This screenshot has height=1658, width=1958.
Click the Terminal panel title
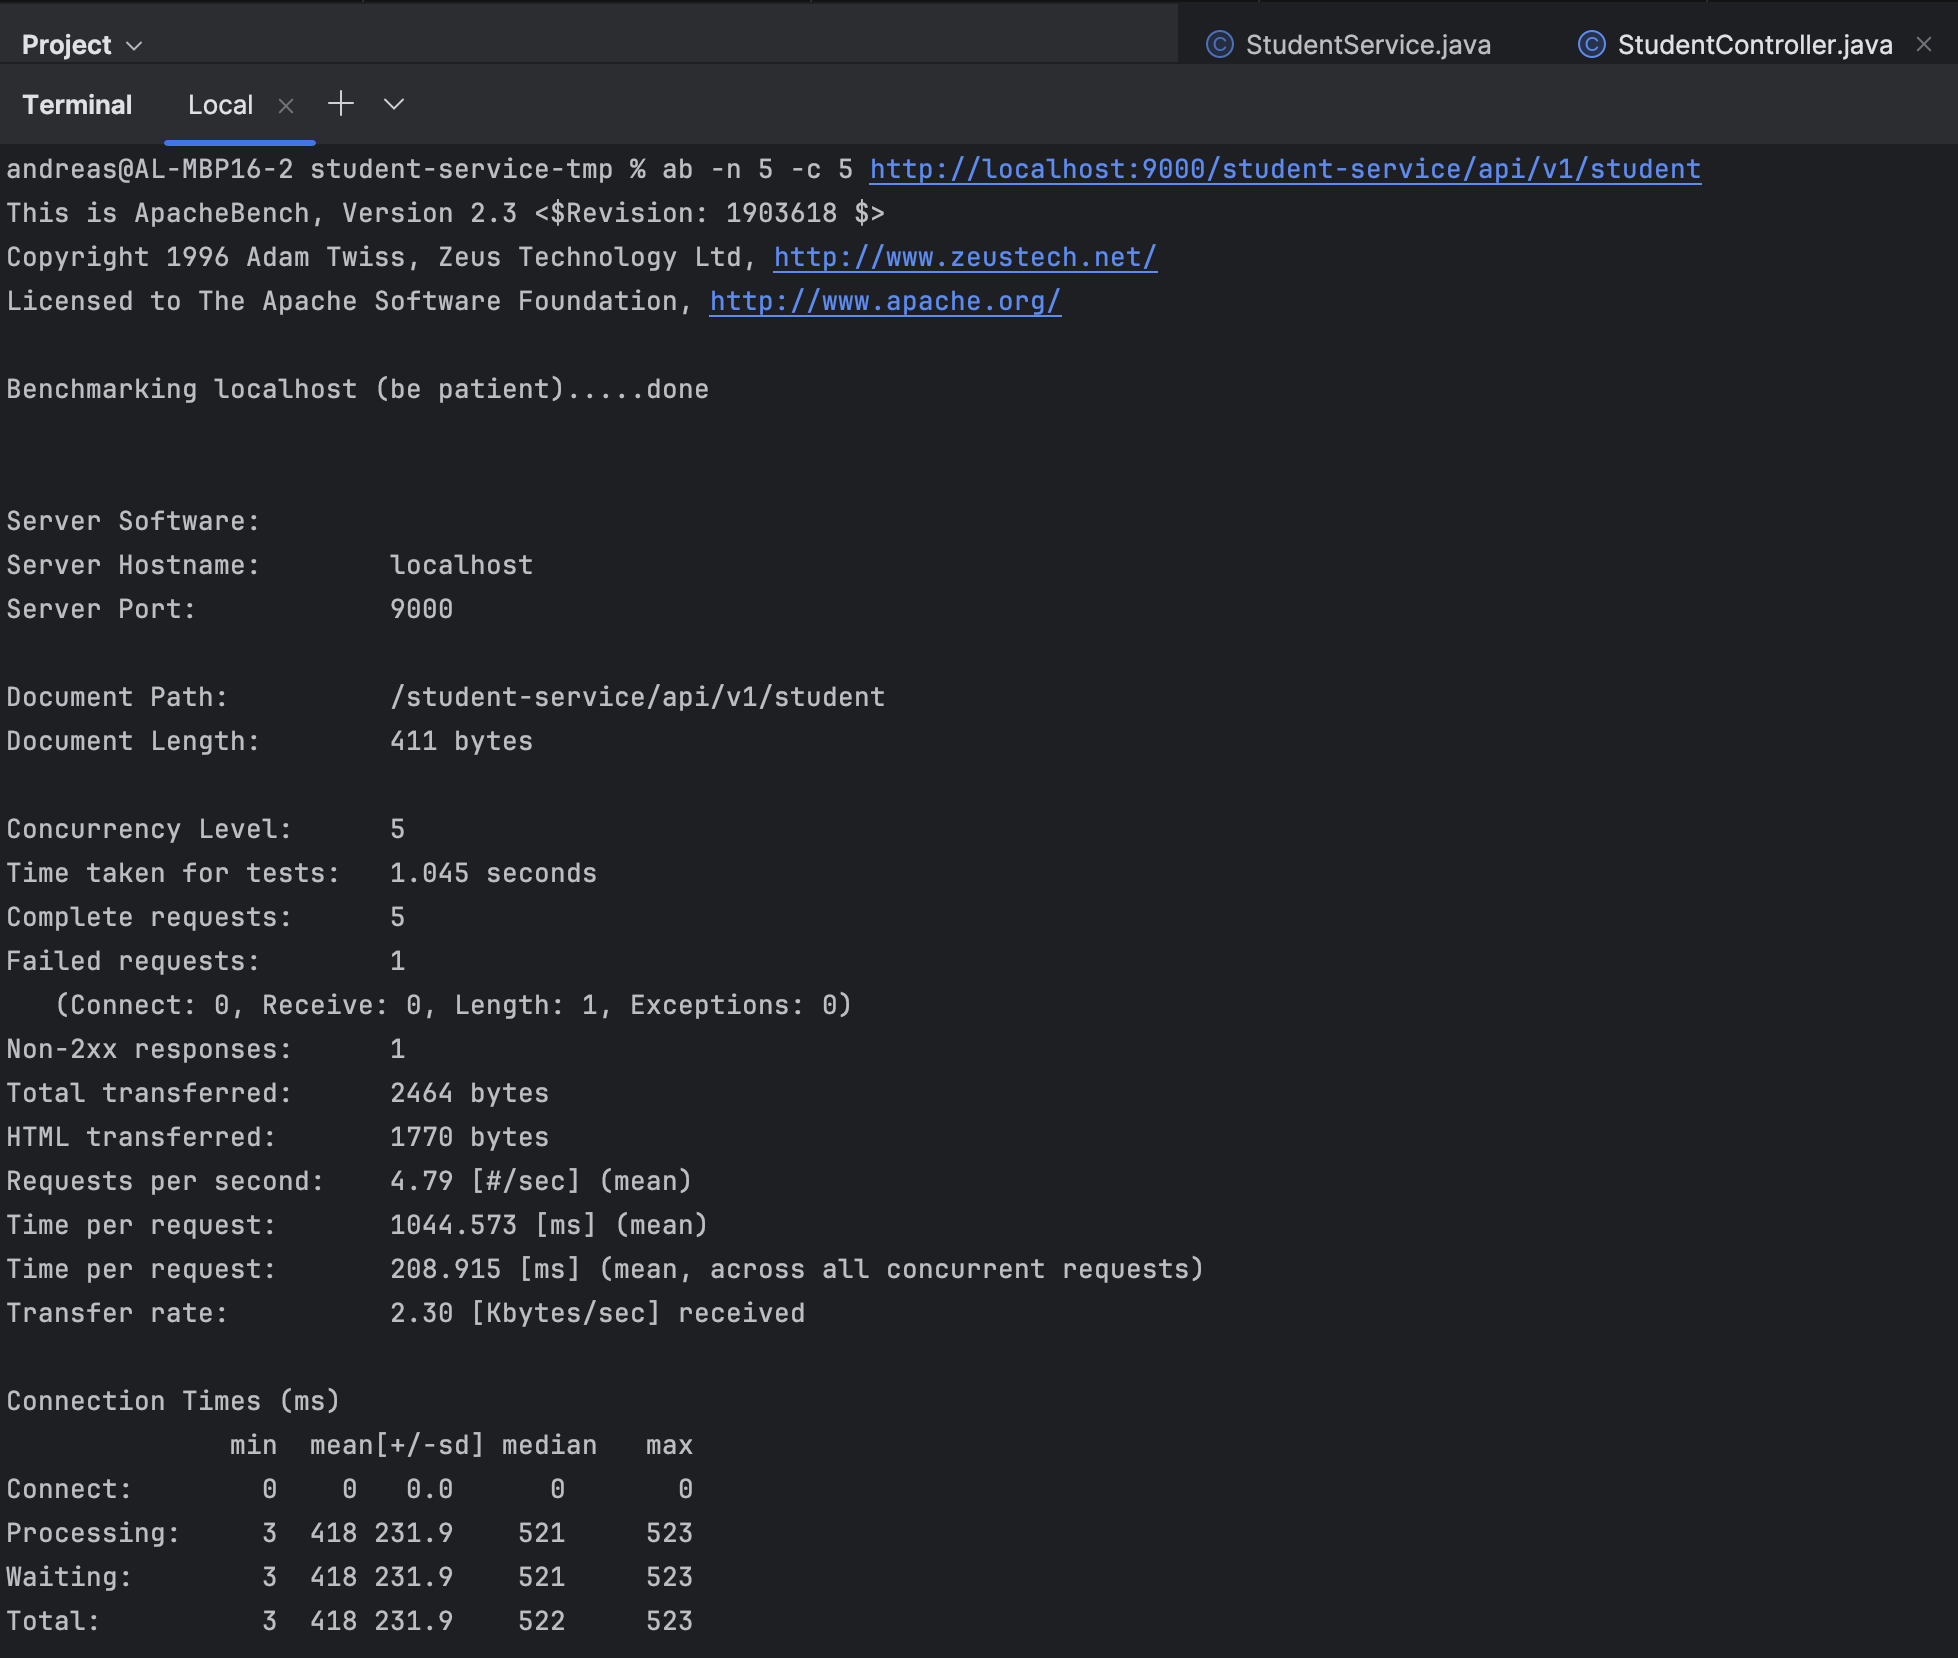click(x=77, y=105)
